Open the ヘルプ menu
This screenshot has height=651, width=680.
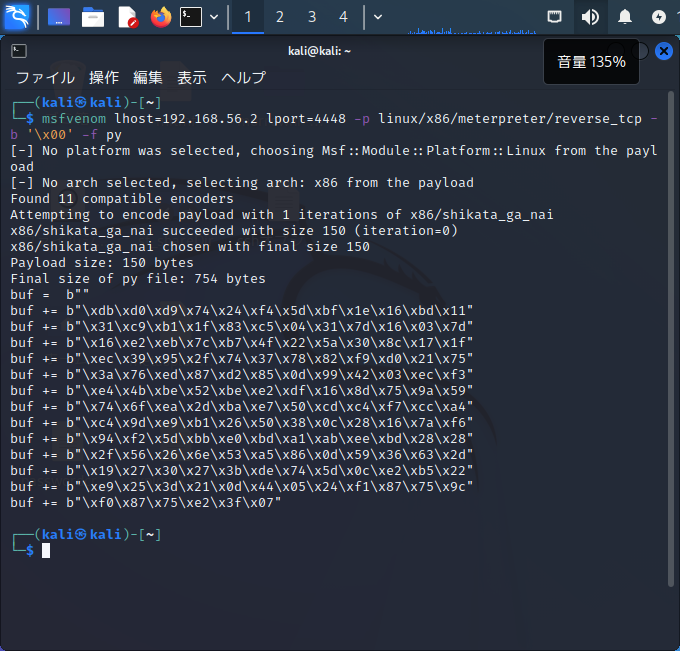coord(244,78)
